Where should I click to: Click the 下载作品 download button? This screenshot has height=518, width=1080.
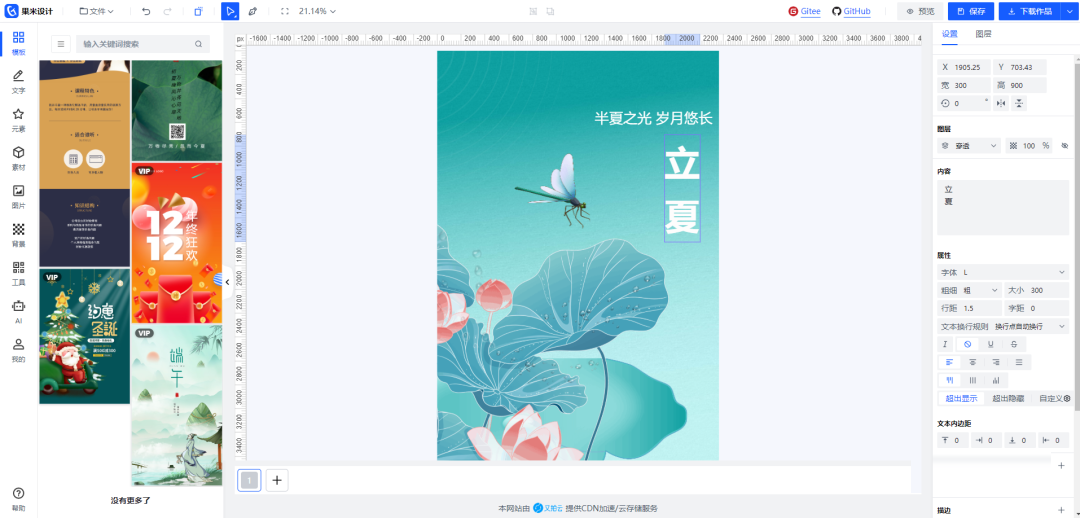pyautogui.click(x=1030, y=11)
